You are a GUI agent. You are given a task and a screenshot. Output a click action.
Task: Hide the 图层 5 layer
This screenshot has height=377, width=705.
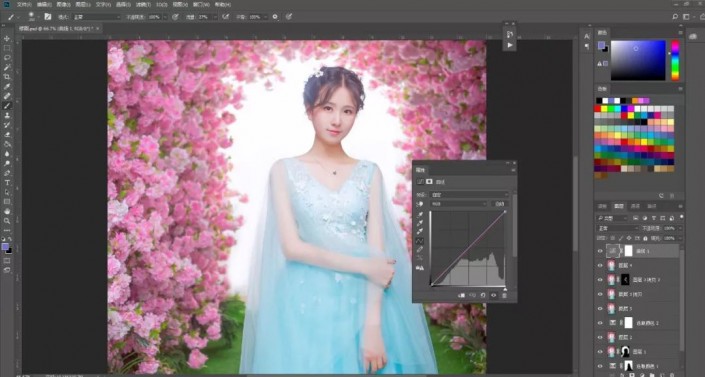[x=600, y=309]
